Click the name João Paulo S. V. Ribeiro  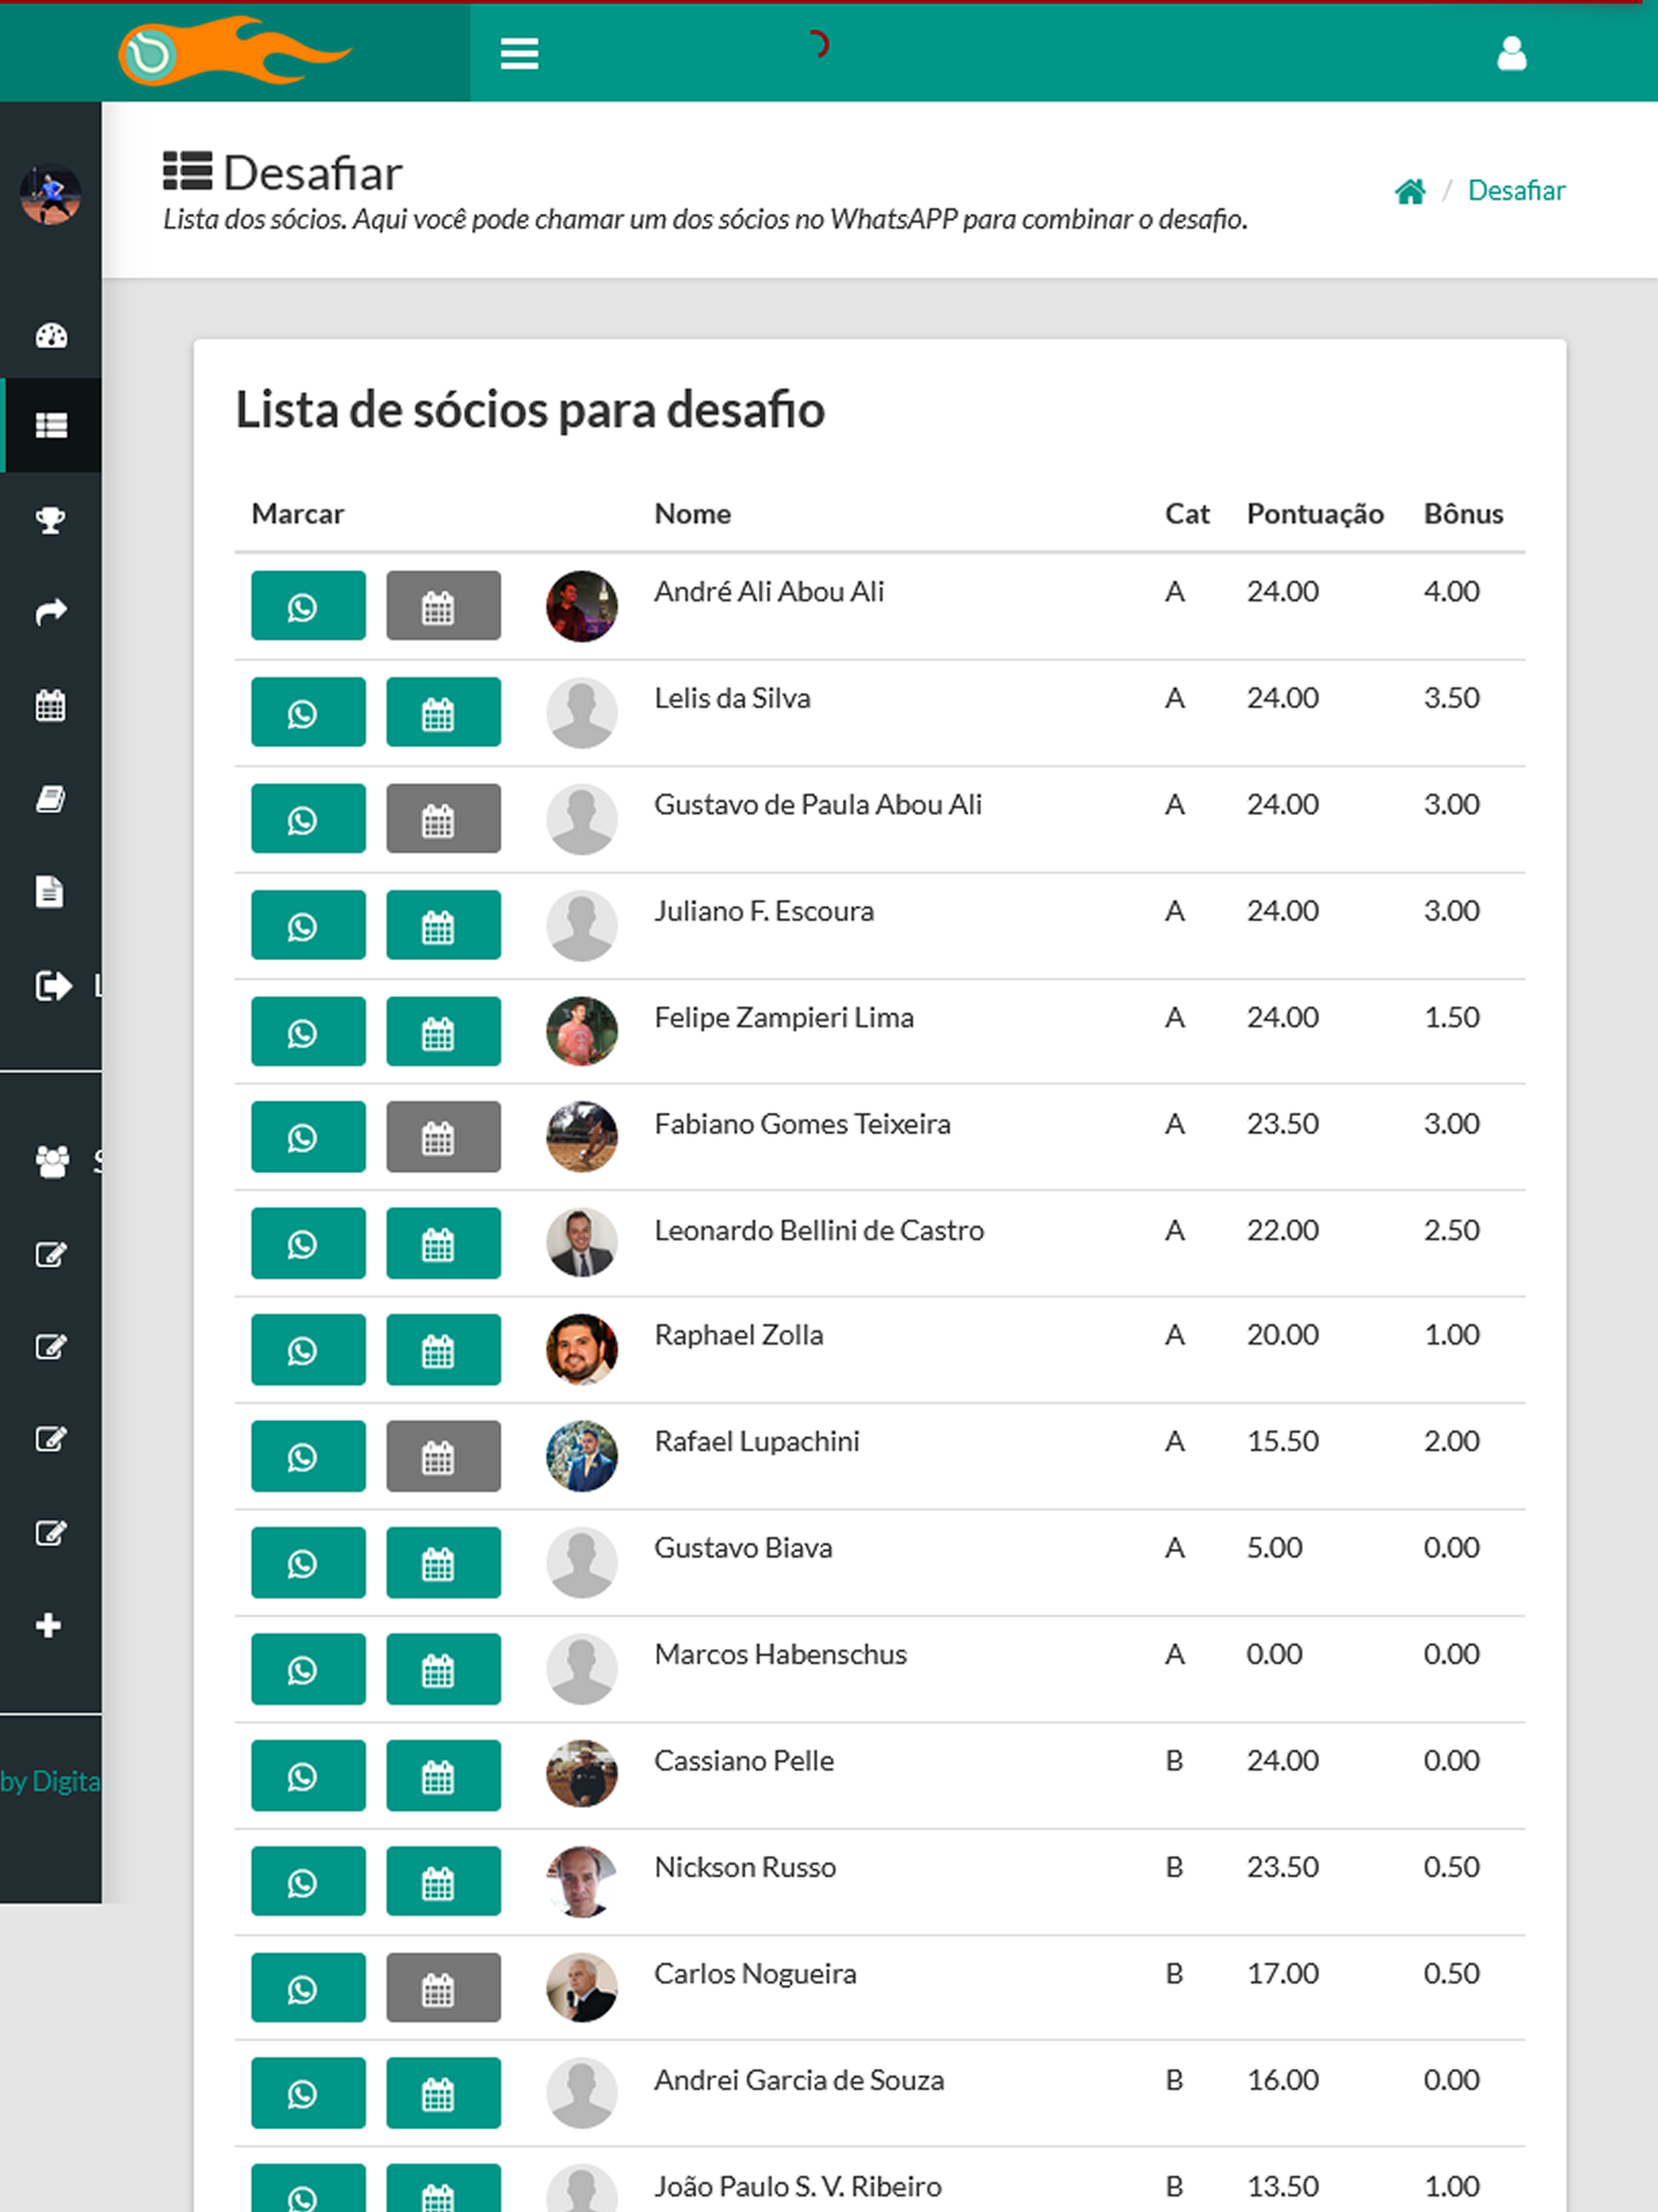798,2187
